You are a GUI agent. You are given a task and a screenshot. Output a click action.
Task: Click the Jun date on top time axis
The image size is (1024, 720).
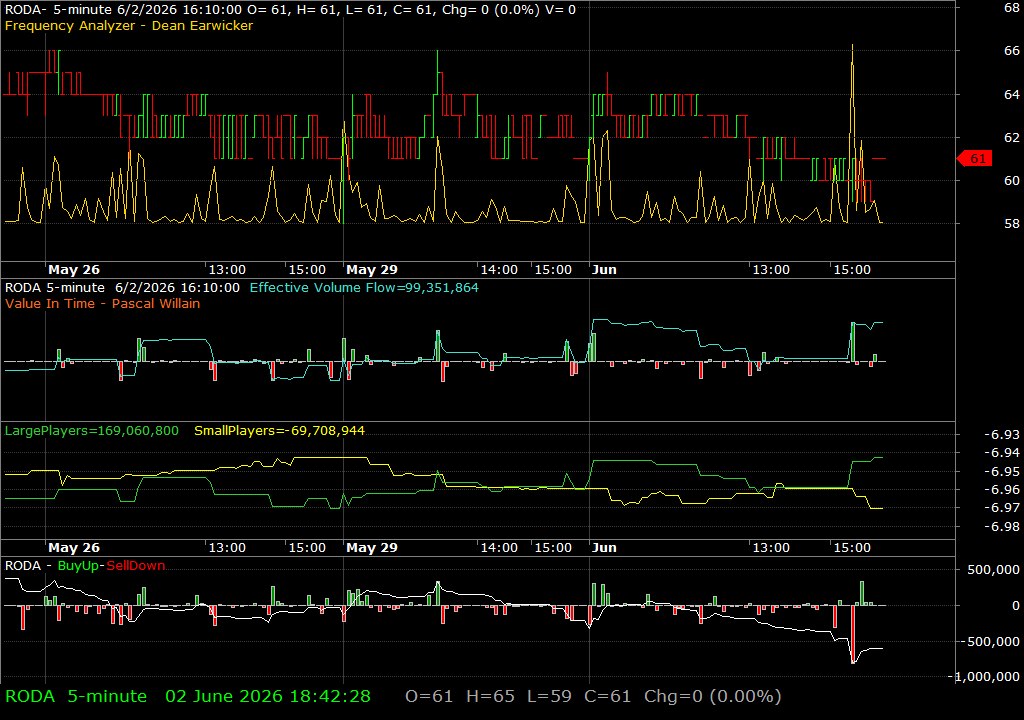604,270
